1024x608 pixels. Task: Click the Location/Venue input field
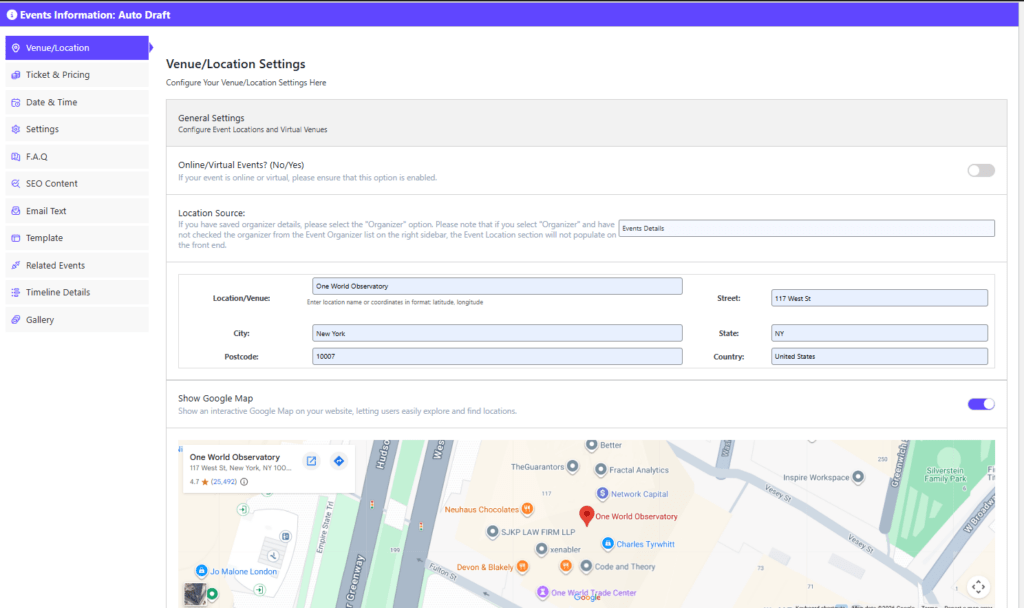pyautogui.click(x=497, y=286)
